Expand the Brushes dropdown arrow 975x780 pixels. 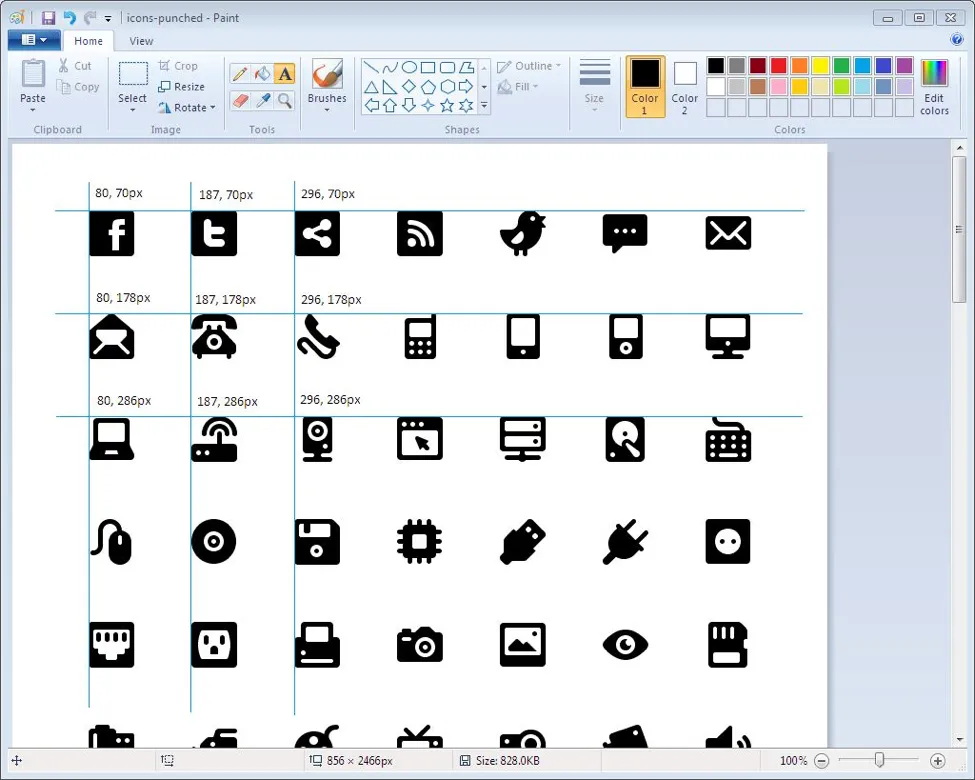(327, 110)
